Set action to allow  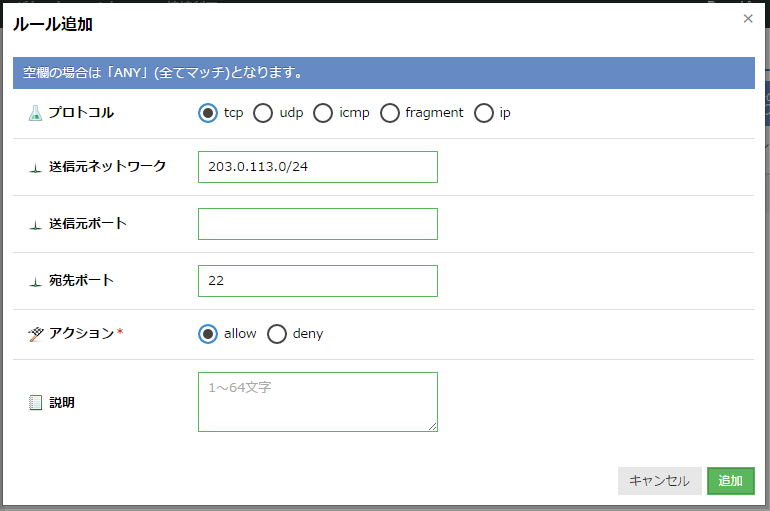pos(208,334)
